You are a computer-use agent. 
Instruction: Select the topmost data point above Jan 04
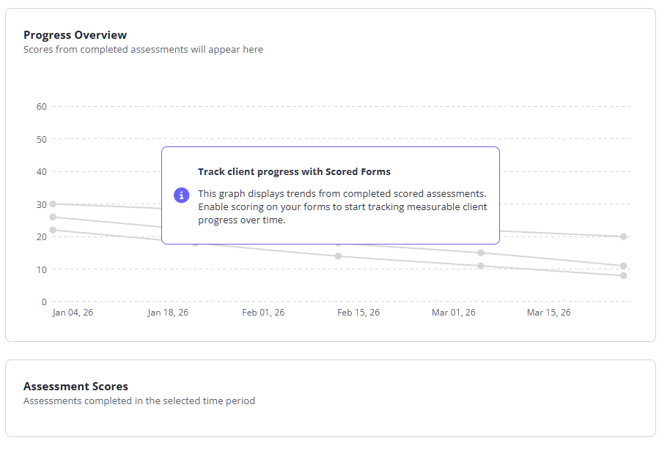tap(52, 204)
